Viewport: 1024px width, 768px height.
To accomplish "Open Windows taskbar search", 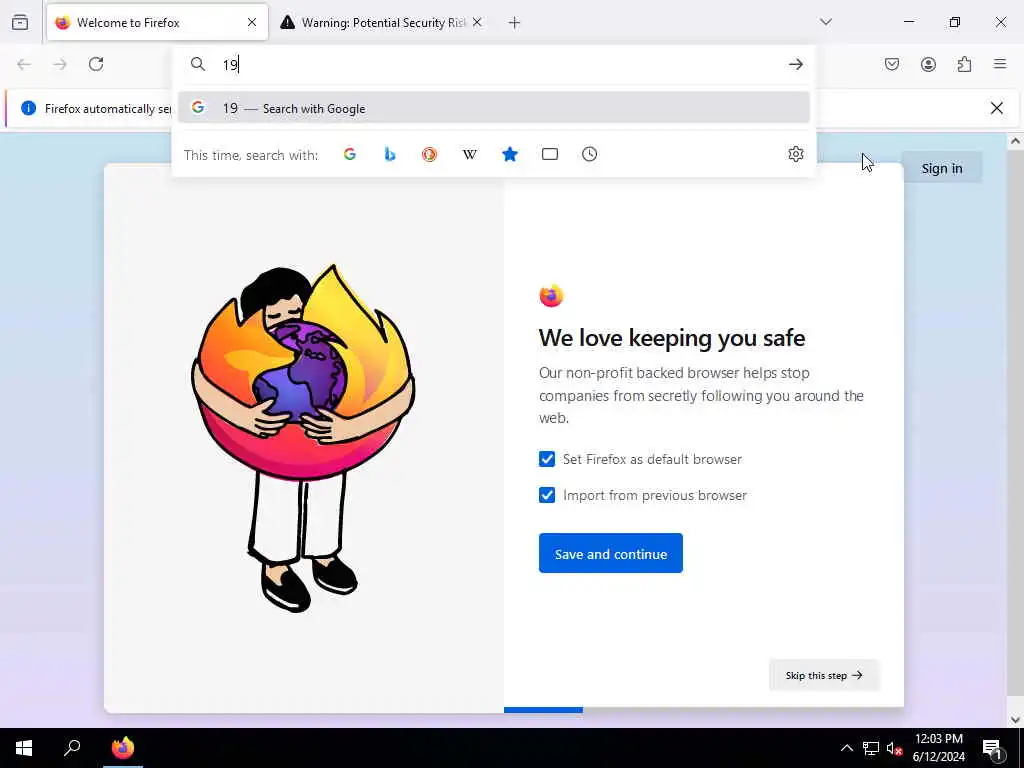I will [x=72, y=748].
